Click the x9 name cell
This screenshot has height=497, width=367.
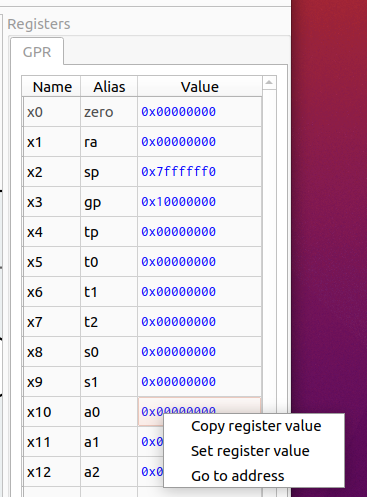52,382
